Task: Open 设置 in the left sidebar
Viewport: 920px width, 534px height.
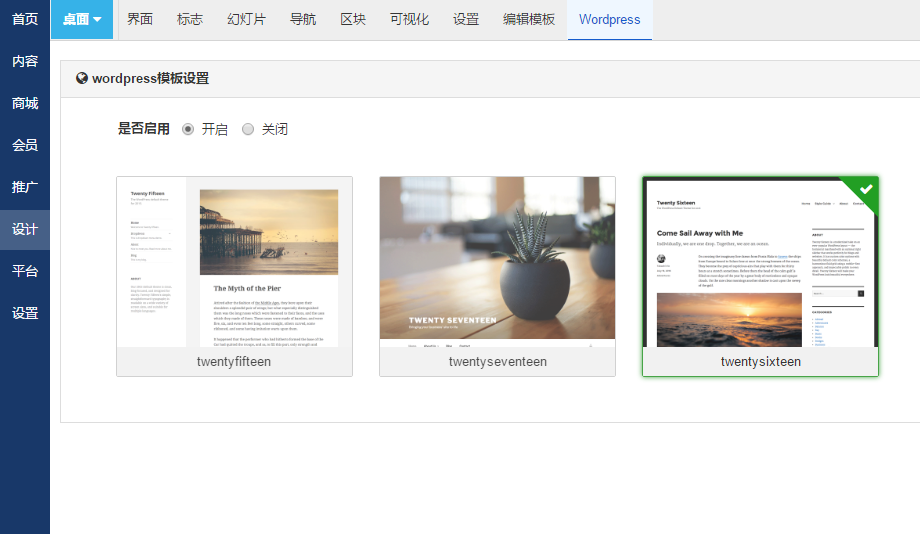Action: [25, 313]
